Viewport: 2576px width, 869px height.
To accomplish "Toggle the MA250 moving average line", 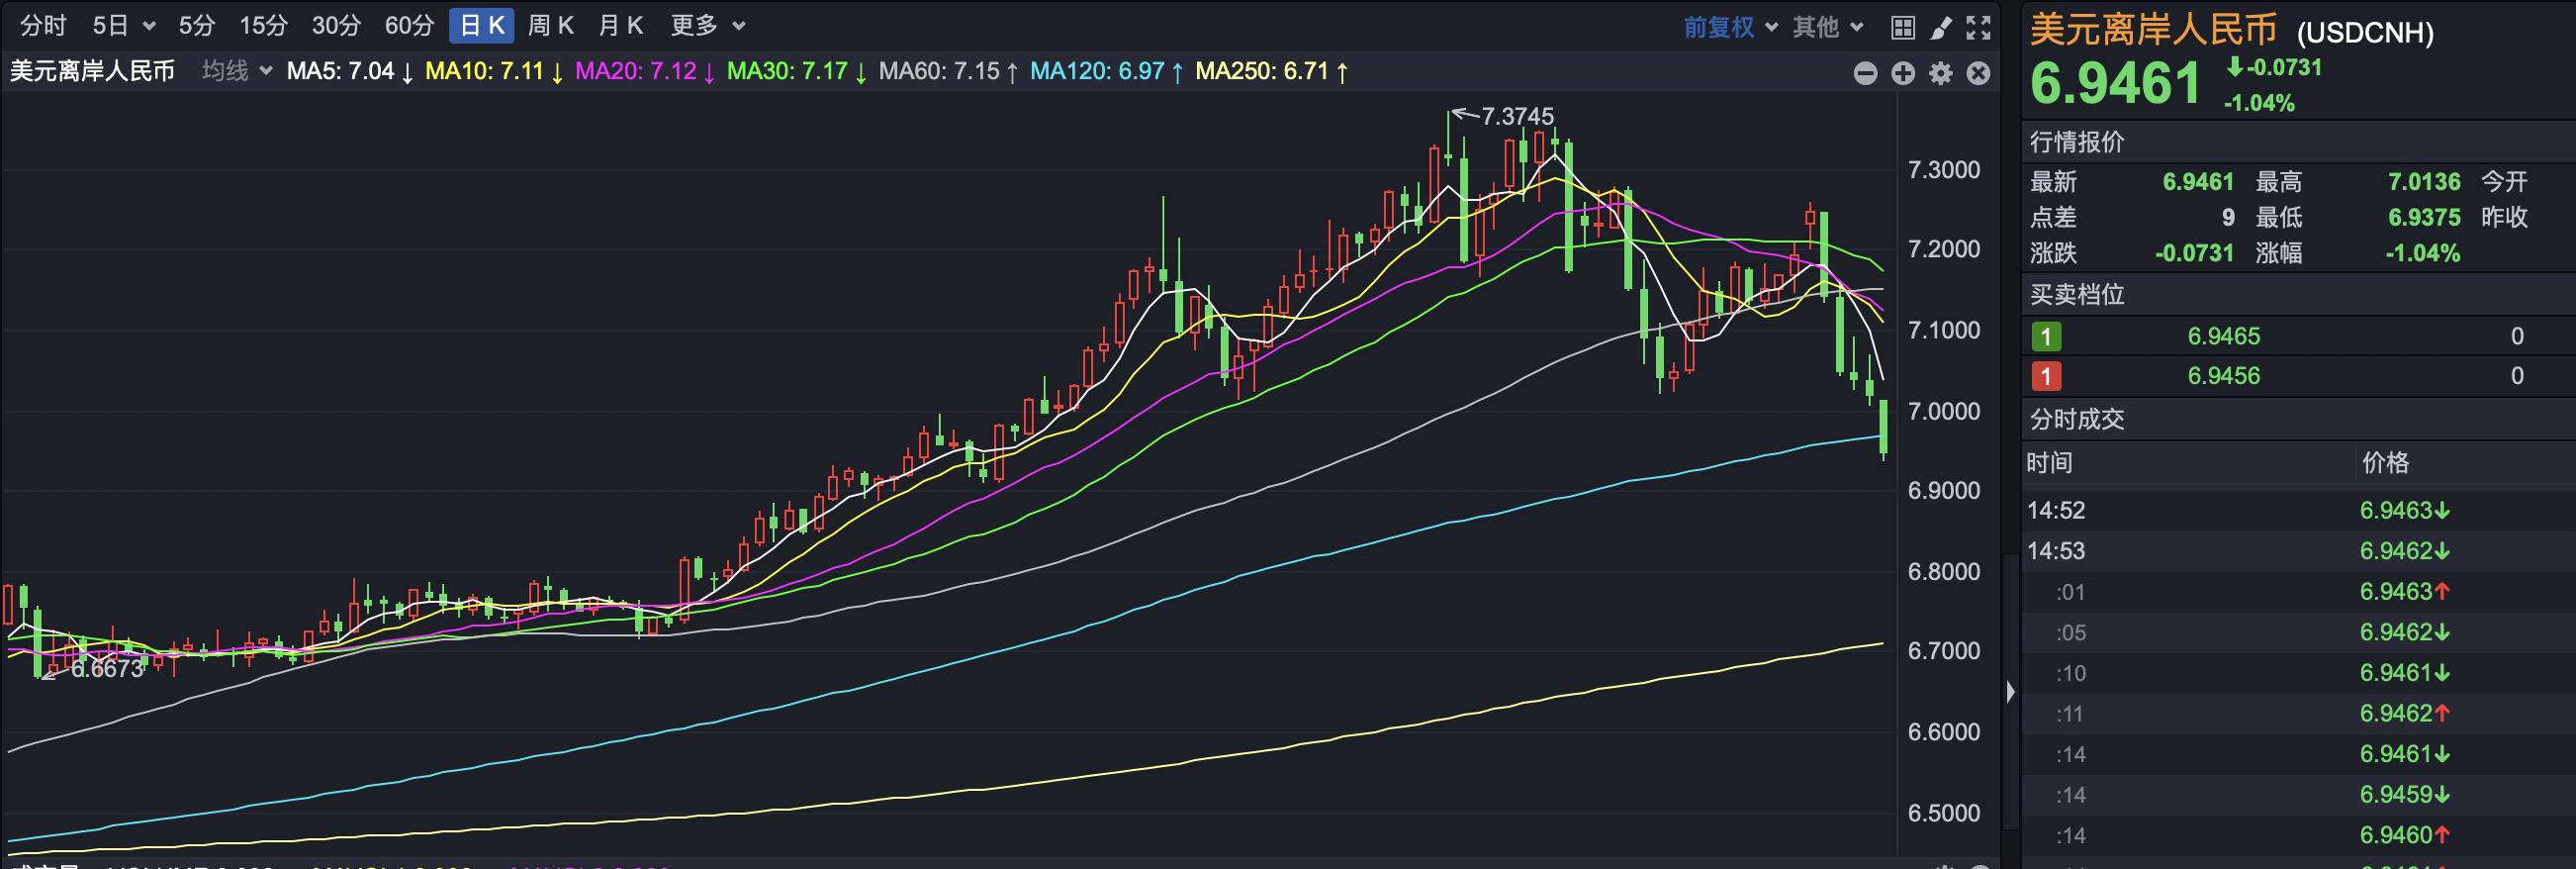I will 1271,72.
